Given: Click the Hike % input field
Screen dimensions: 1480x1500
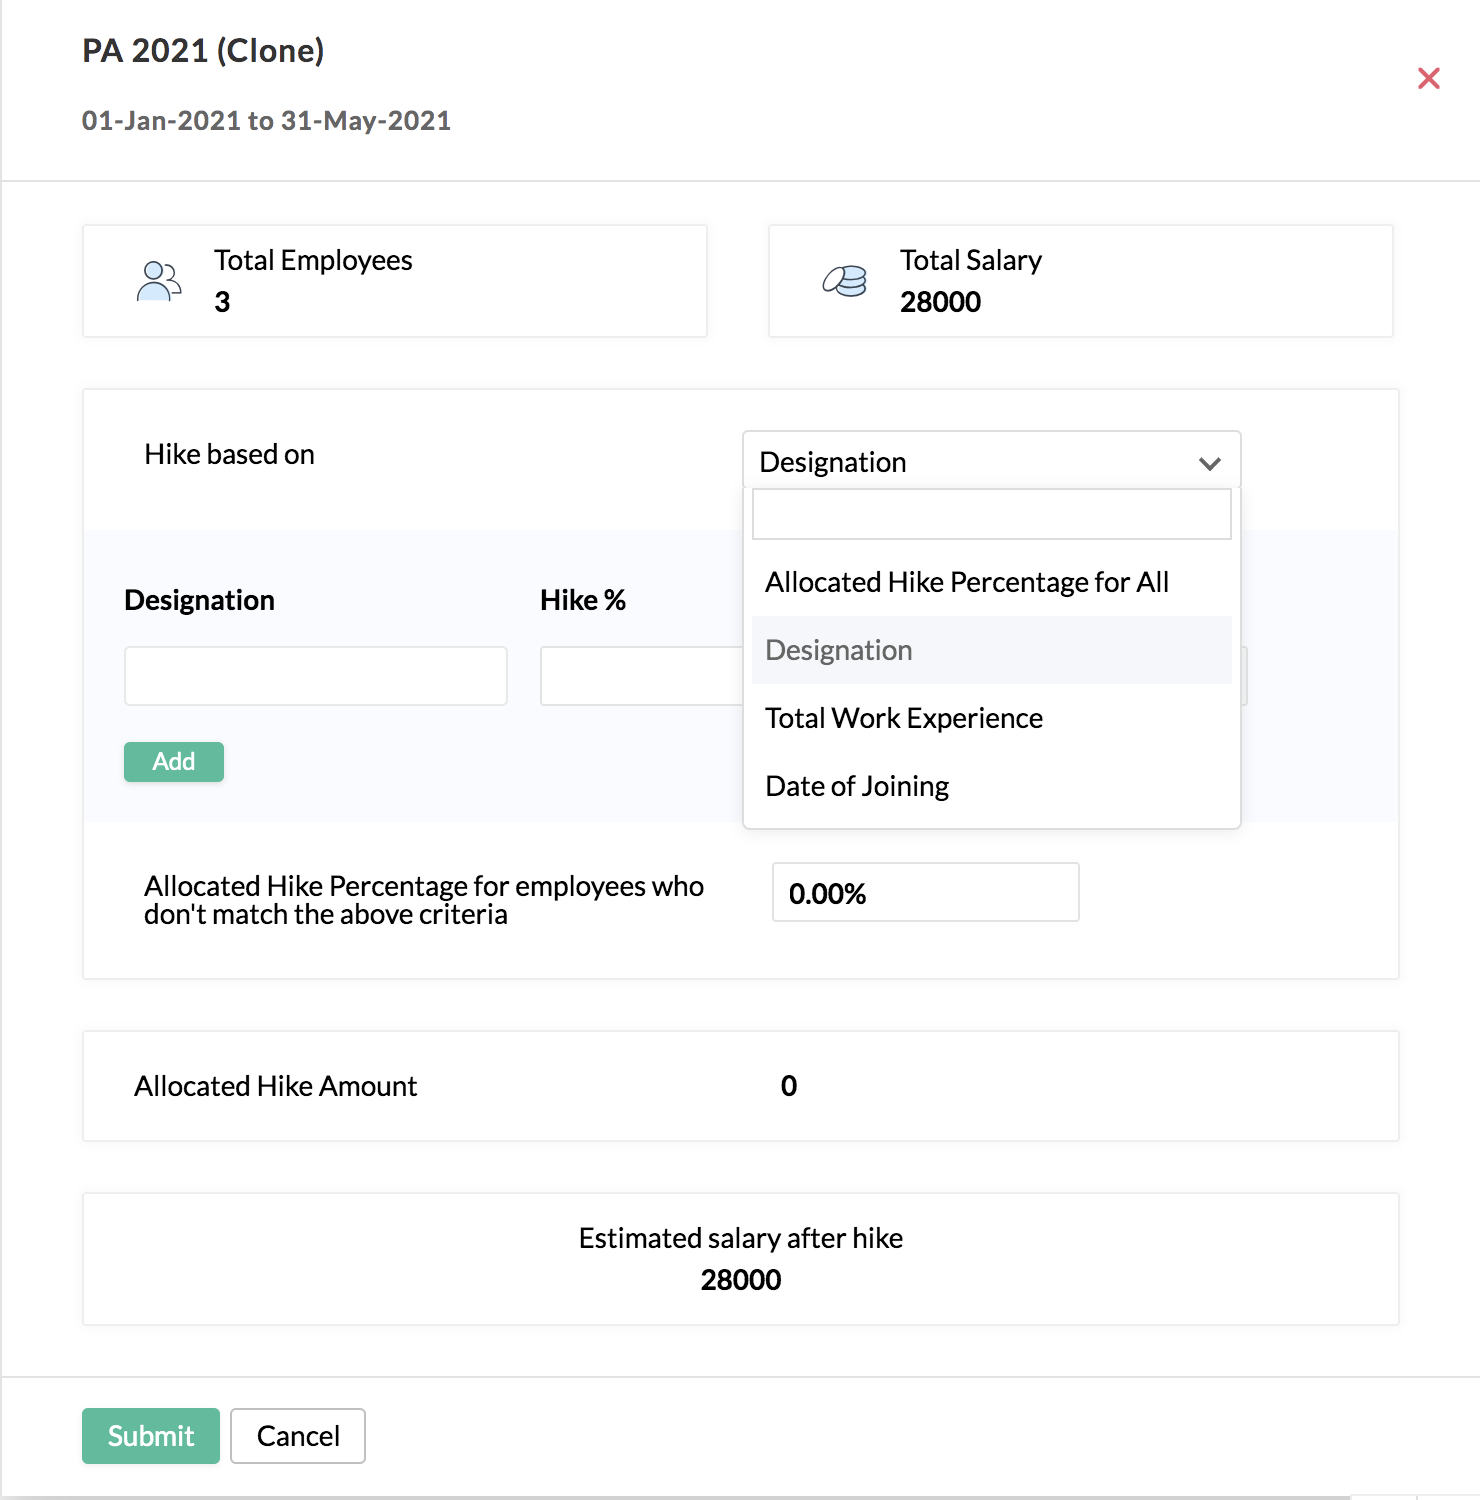Looking at the screenshot, I should tap(640, 676).
